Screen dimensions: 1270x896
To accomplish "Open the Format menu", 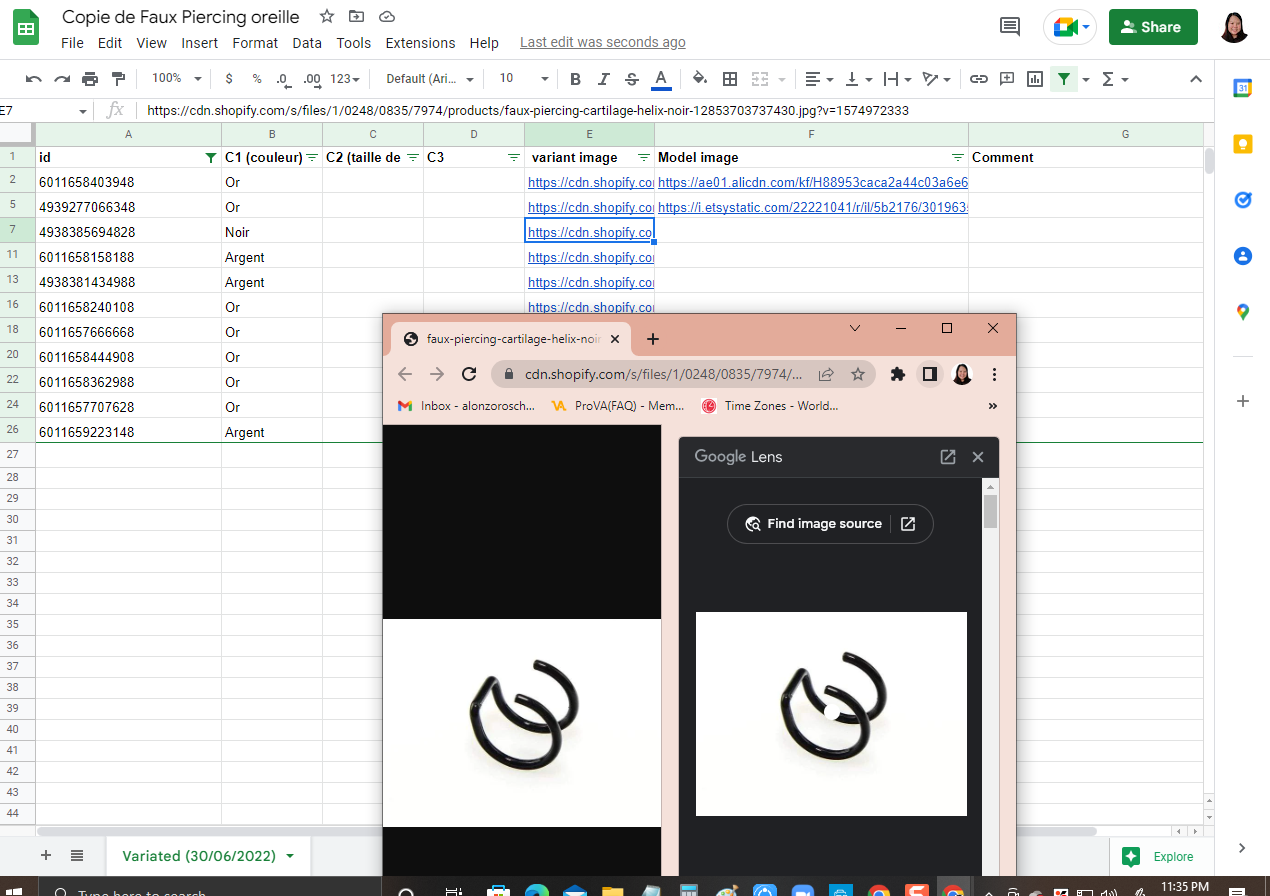I will (255, 43).
